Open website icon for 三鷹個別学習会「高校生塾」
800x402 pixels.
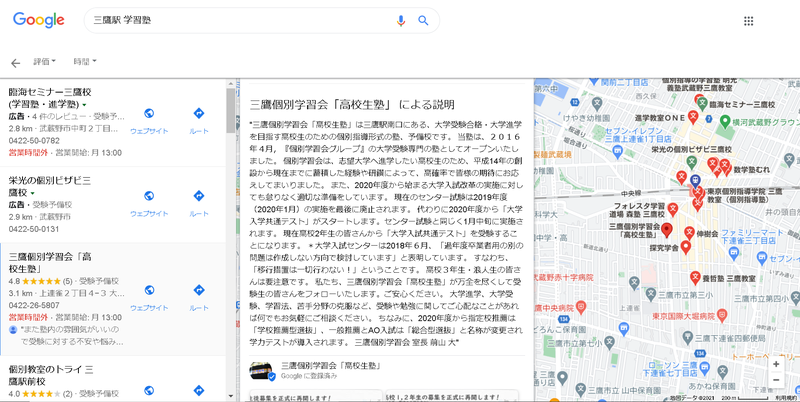149,290
